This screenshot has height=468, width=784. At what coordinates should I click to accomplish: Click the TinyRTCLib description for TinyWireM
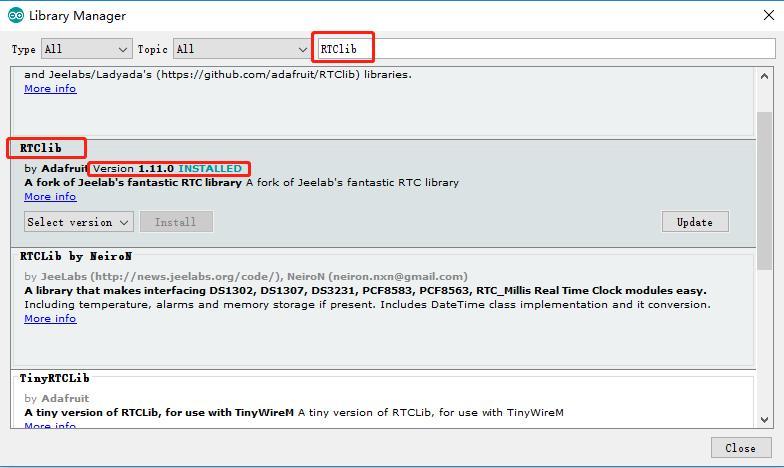coord(294,412)
